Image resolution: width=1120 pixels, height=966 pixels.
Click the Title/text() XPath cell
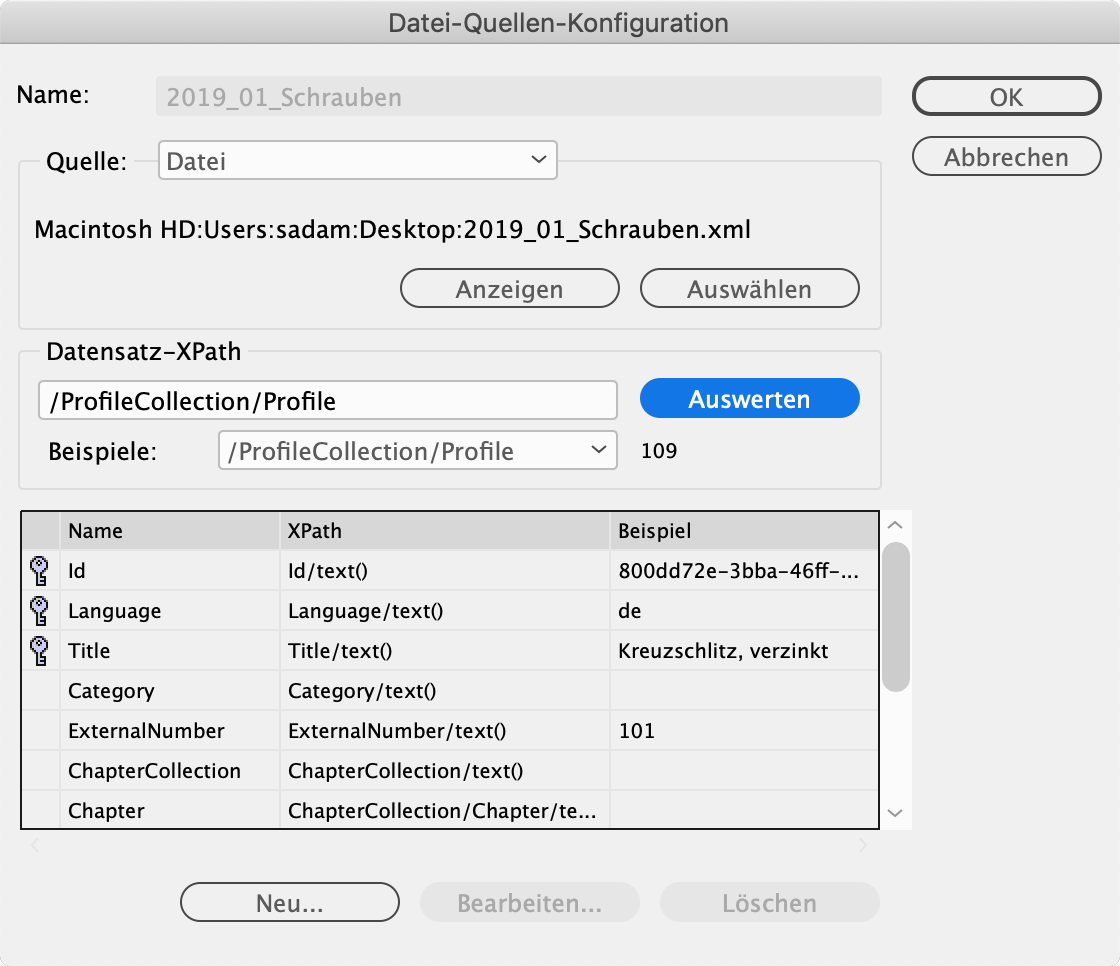pos(445,650)
